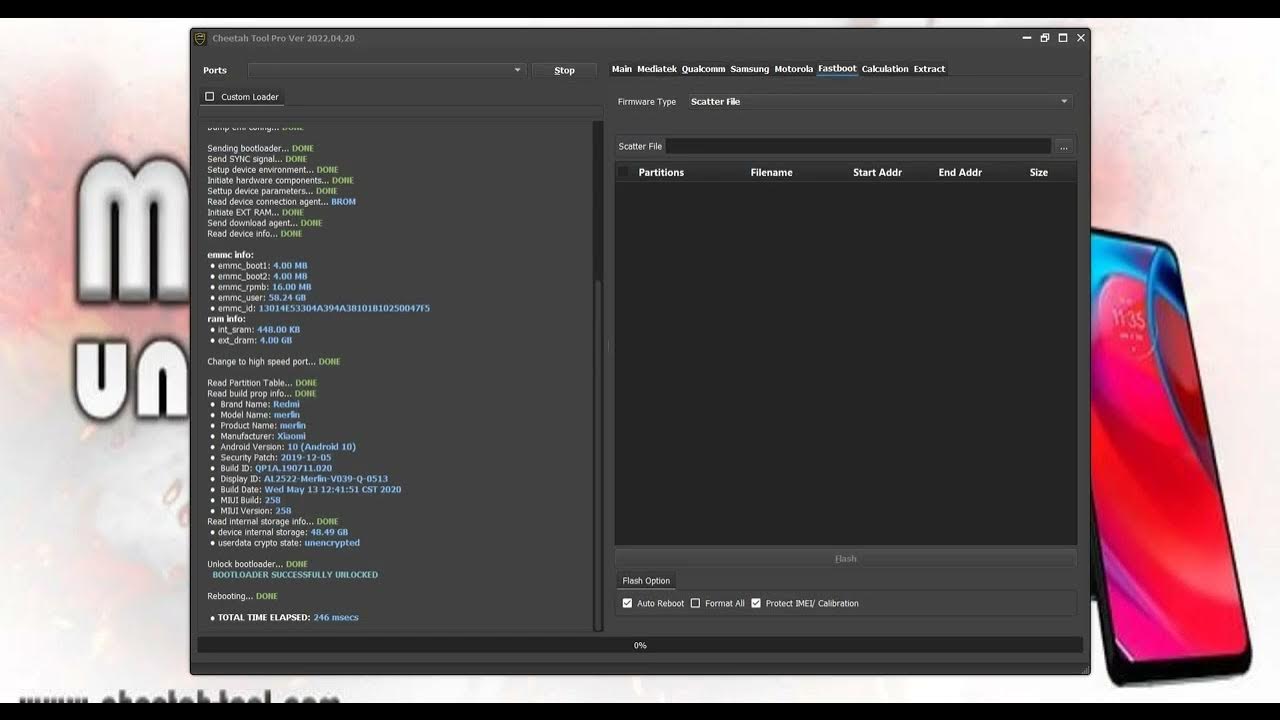Open the Extract tab
Viewport: 1280px width, 720px height.
(x=929, y=69)
